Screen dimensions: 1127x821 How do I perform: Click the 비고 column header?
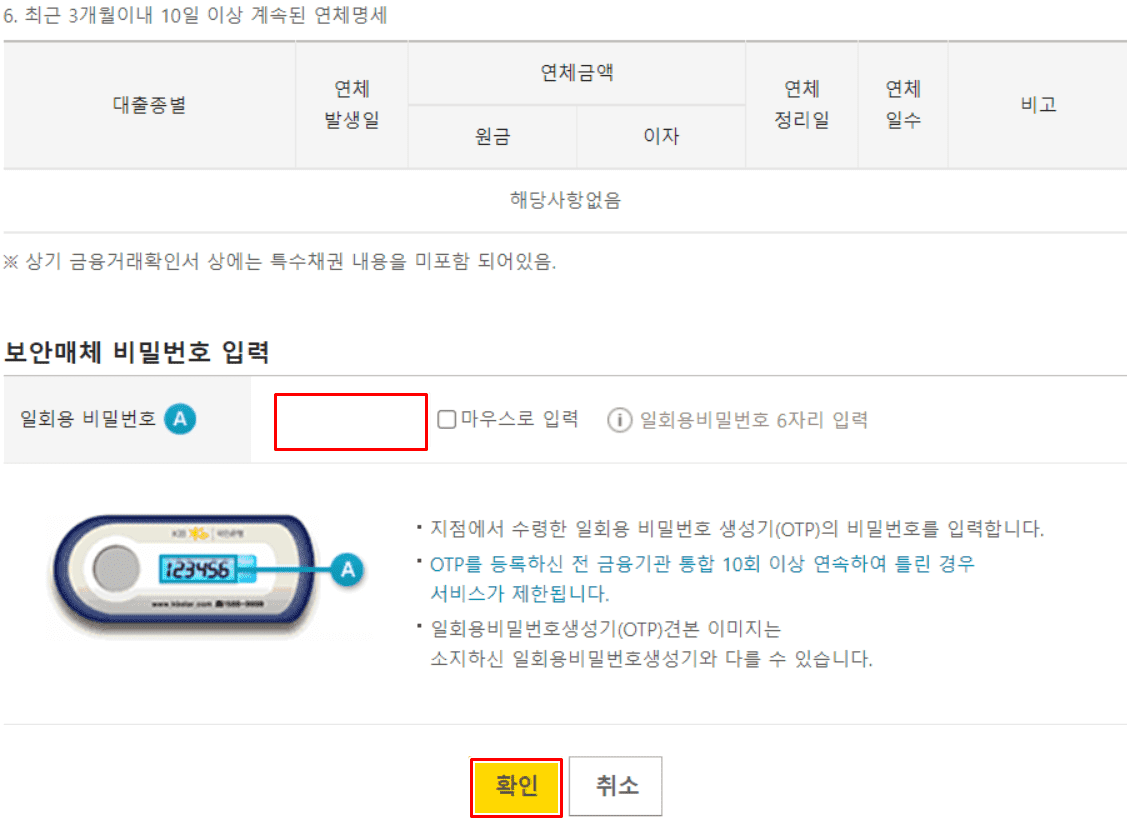tap(1038, 105)
